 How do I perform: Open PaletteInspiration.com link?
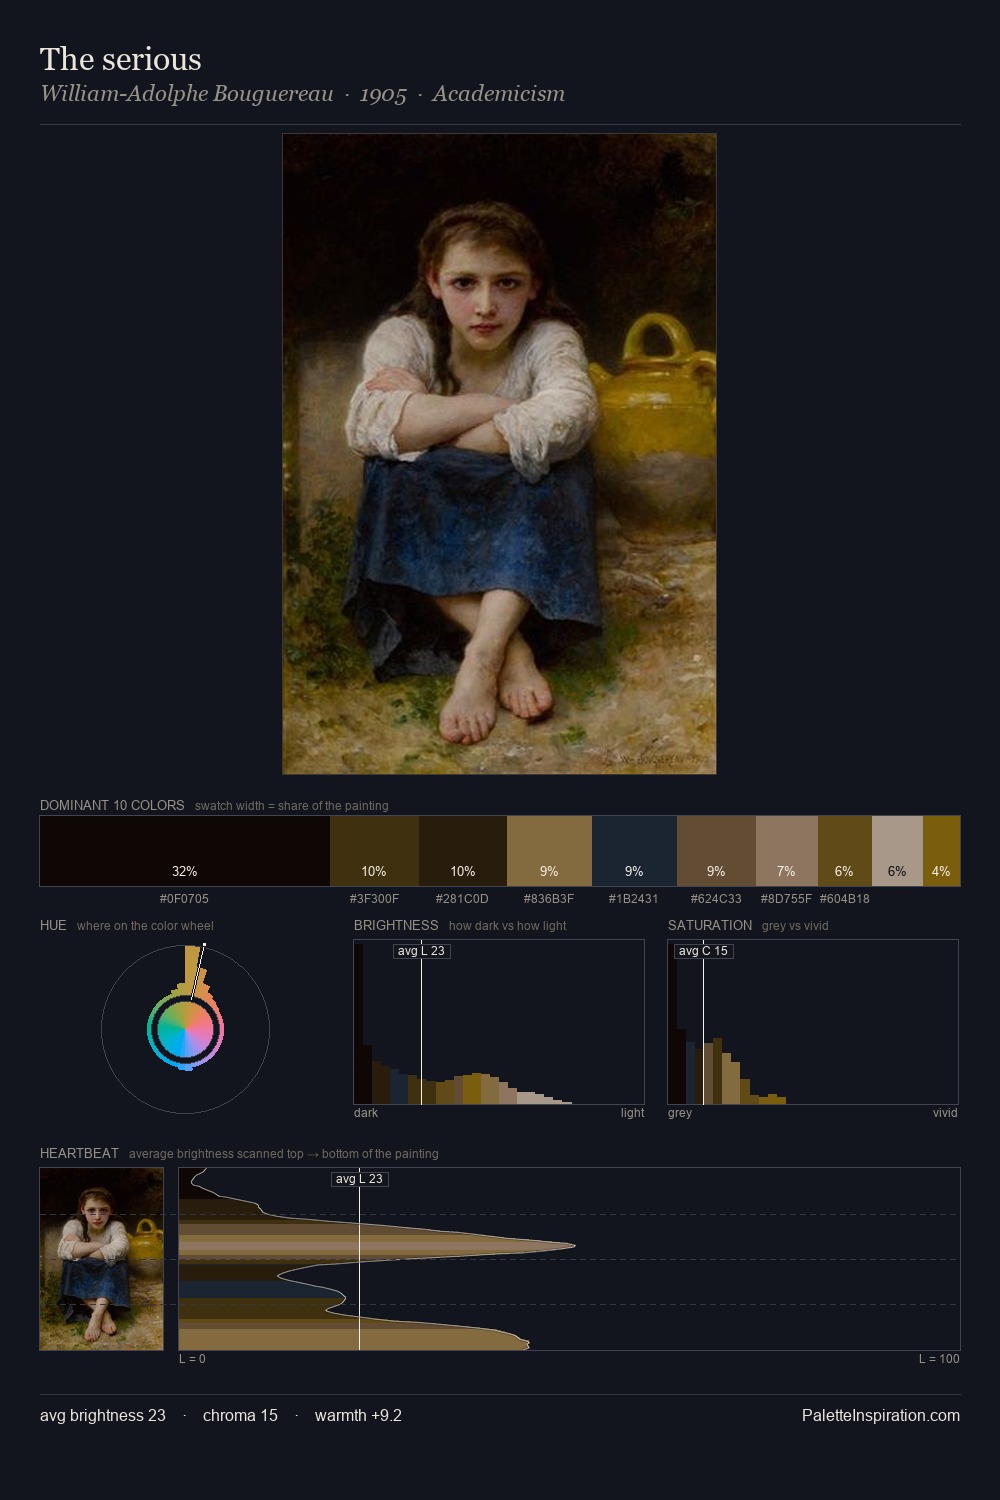coord(881,1415)
